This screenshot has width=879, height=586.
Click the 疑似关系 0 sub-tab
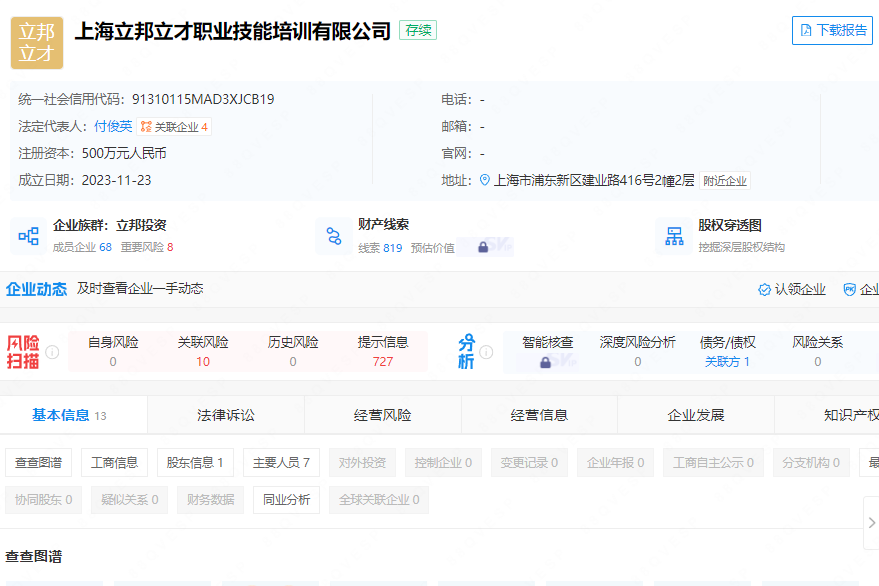(130, 500)
